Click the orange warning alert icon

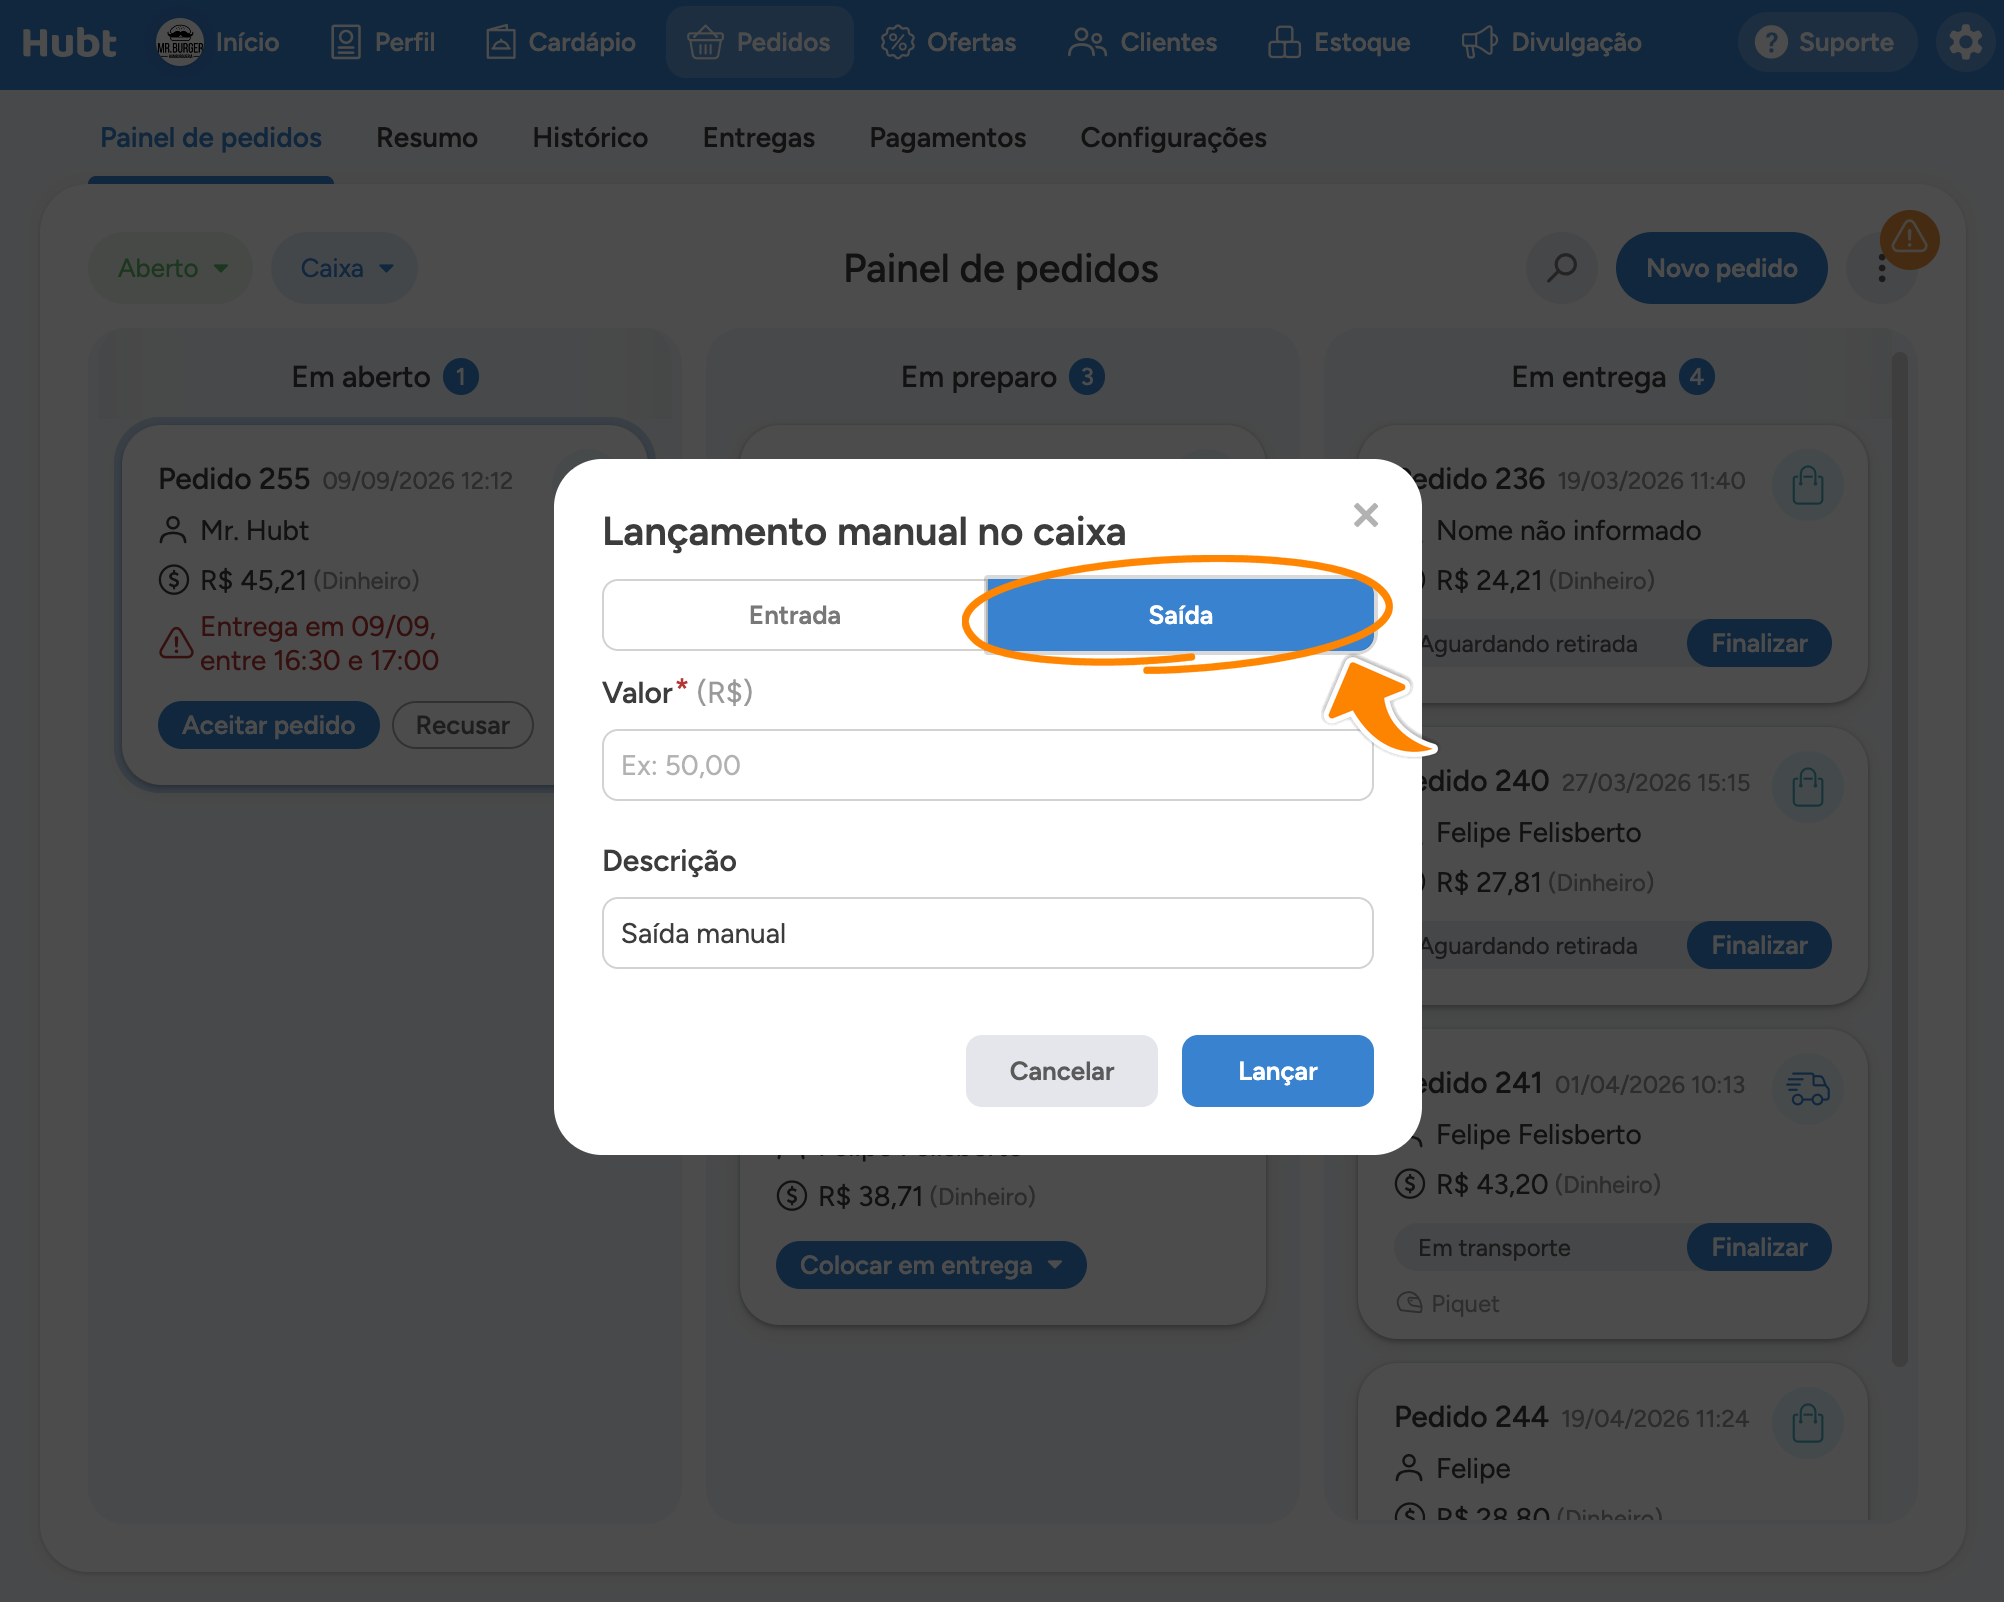[x=1909, y=239]
